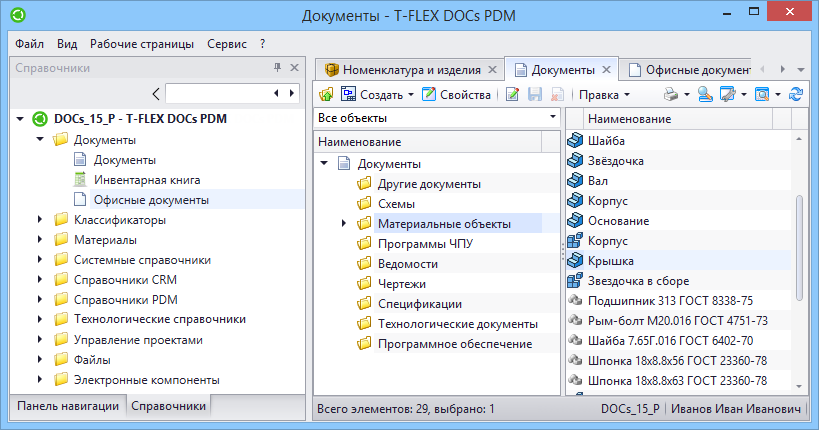Click the list vertical scrollbar thumb
The height and width of the screenshot is (430, 819).
coord(799,248)
